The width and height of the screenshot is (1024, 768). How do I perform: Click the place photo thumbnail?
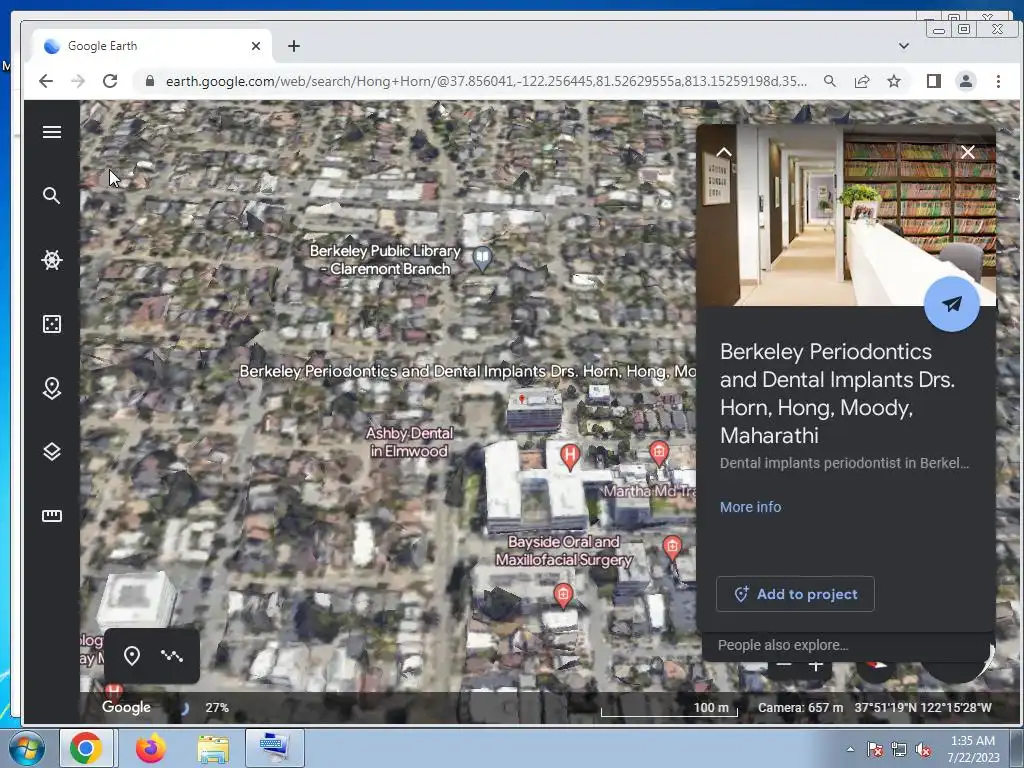846,216
